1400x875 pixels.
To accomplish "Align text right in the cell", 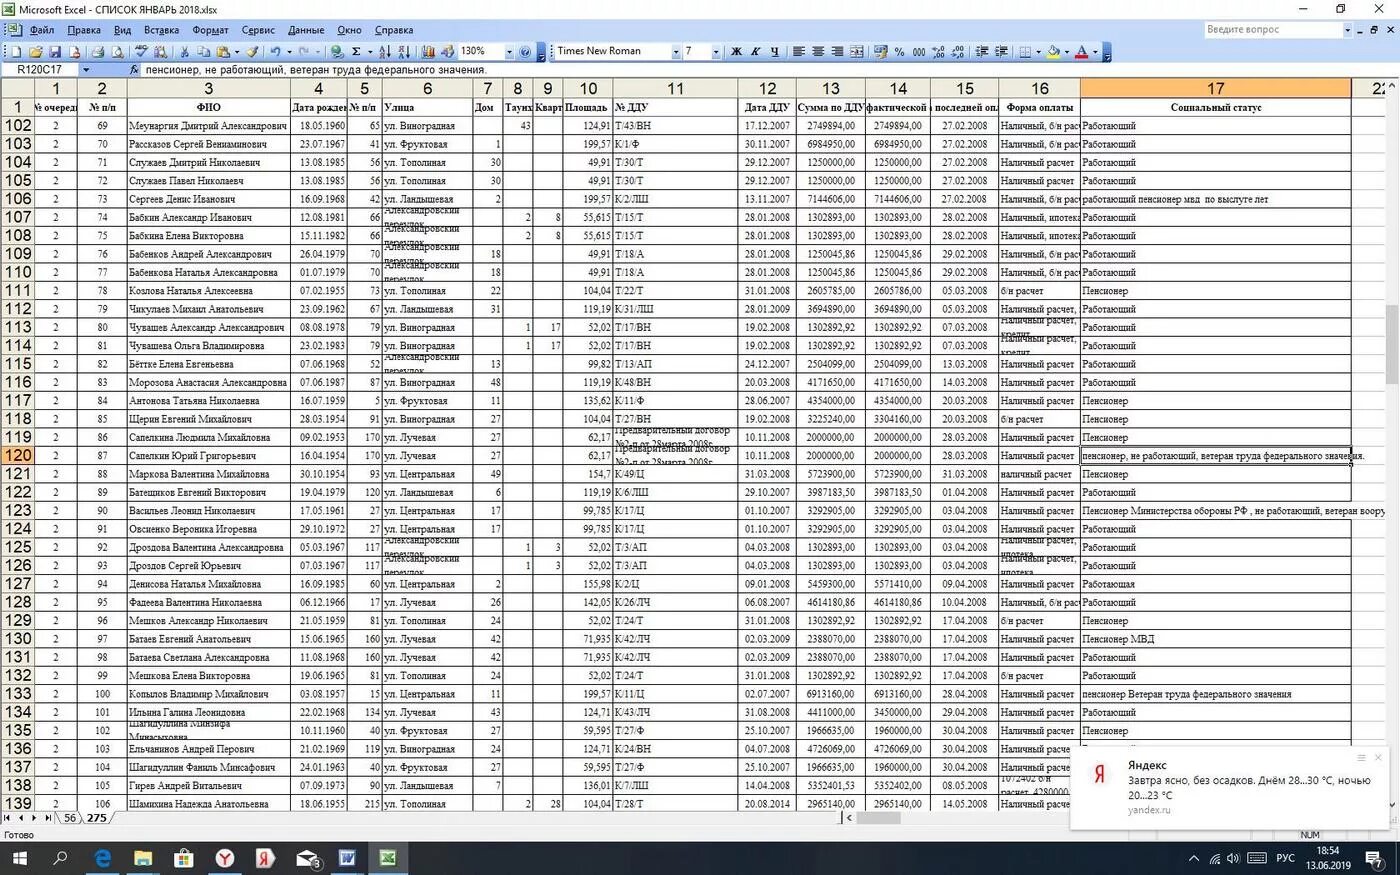I will coord(838,51).
